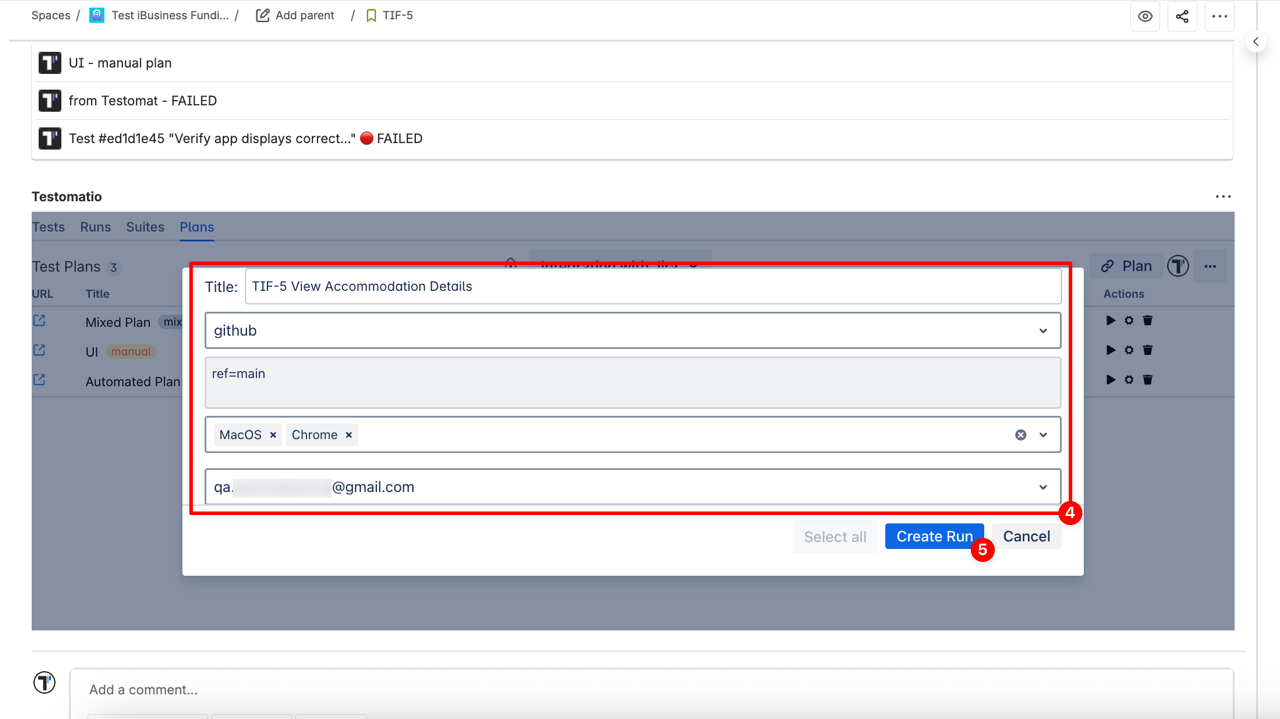
Task: Remove the MacOS tag from environments
Action: tap(273, 435)
